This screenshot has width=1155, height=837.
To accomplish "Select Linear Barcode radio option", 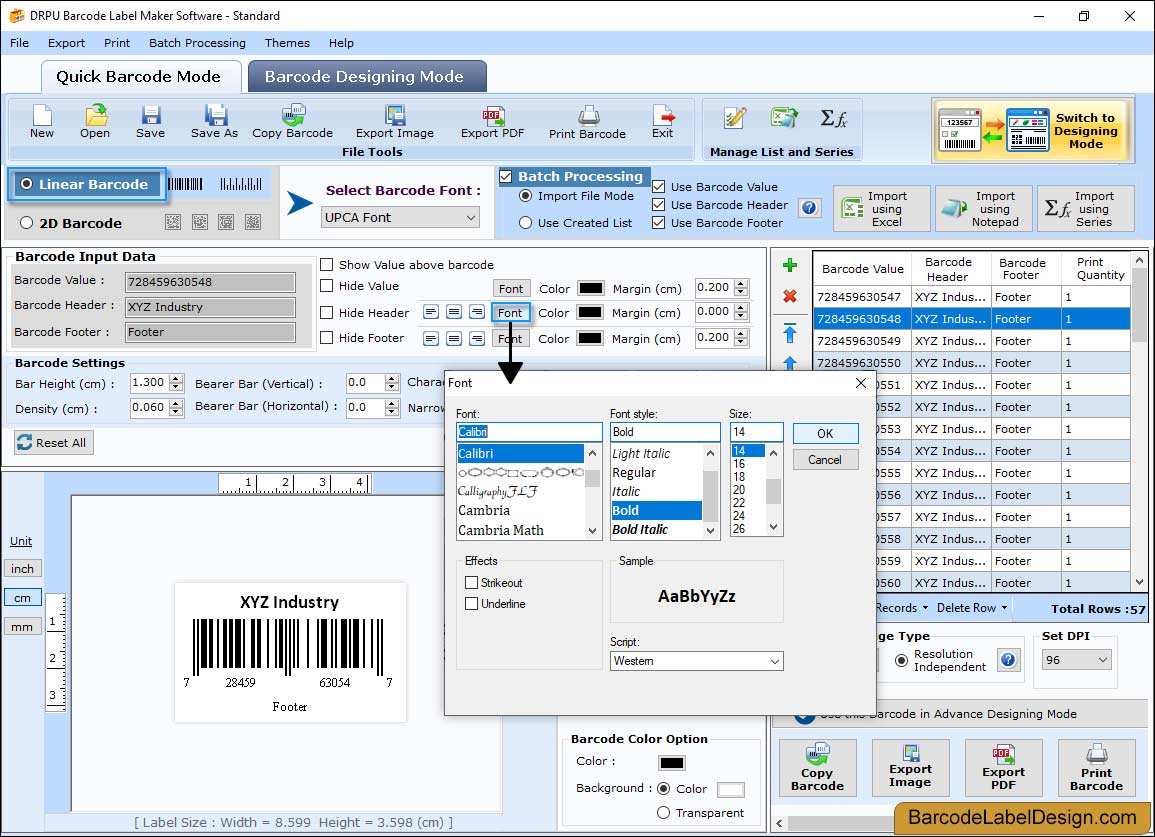I will click(27, 184).
